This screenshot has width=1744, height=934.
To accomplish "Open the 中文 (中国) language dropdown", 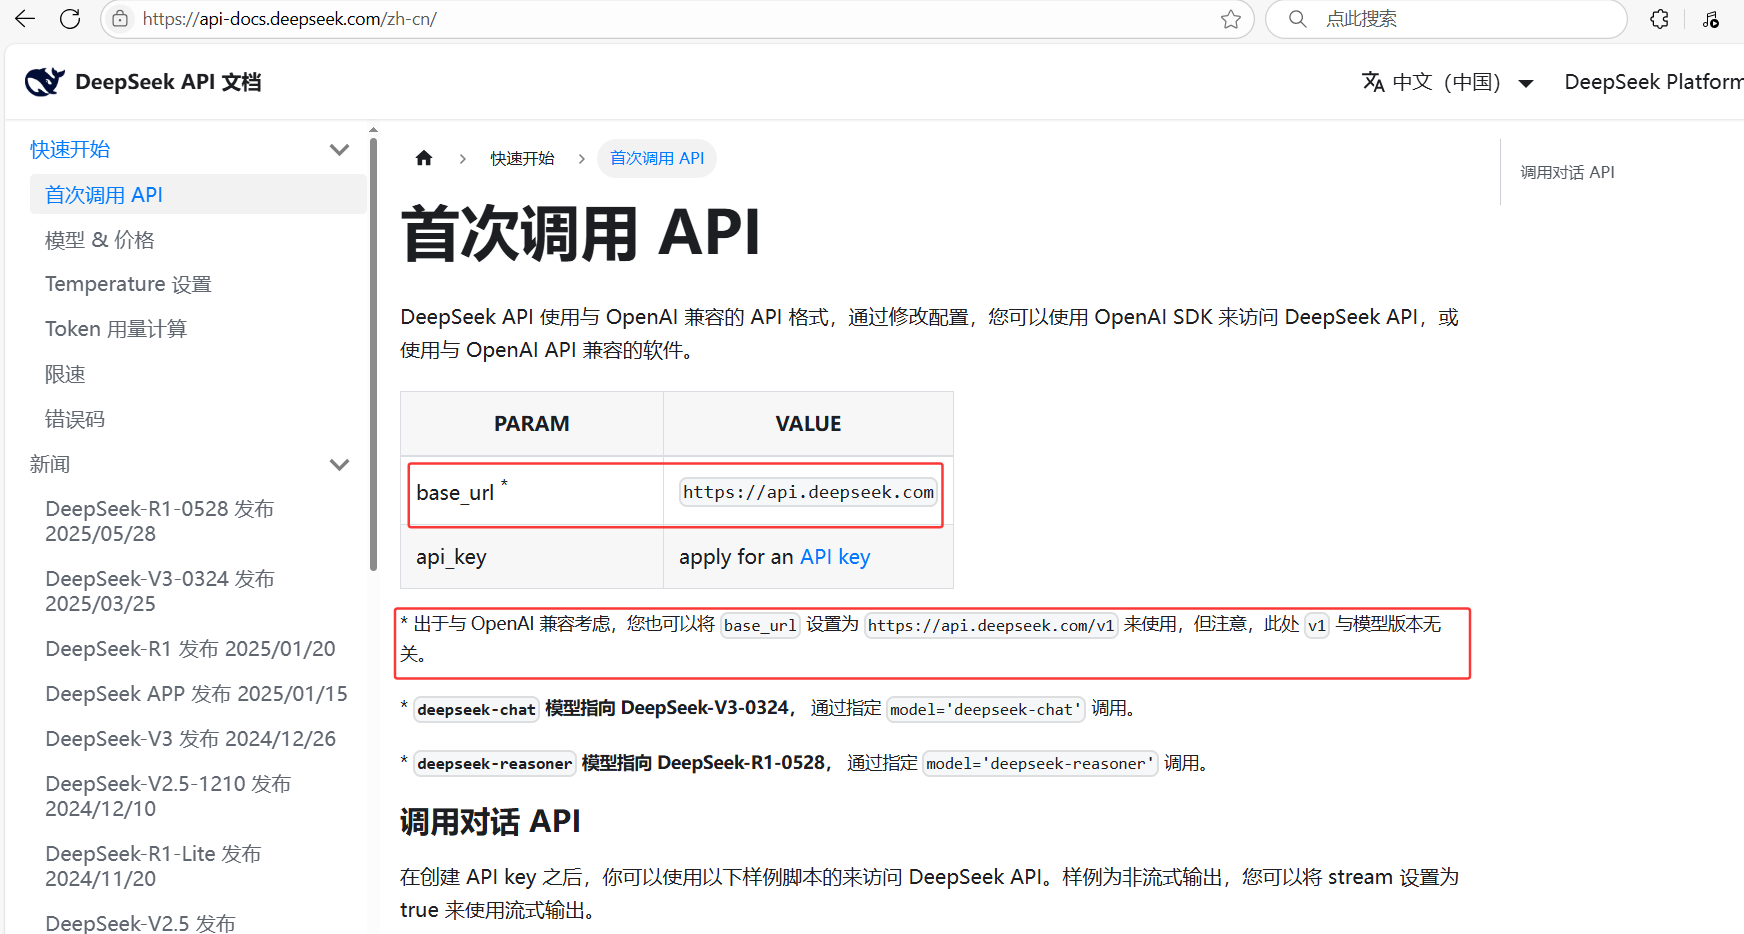I will [x=1447, y=82].
